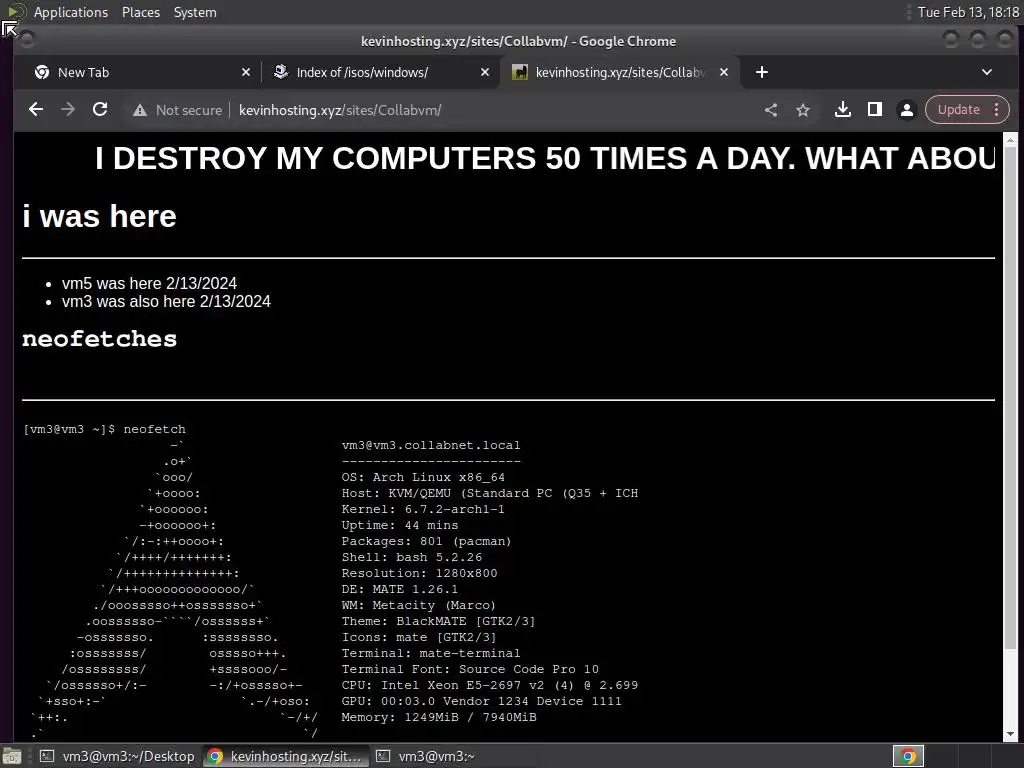Select kevinhosting.xyz Chrome window in taskbar
The width and height of the screenshot is (1024, 768).
pos(285,756)
